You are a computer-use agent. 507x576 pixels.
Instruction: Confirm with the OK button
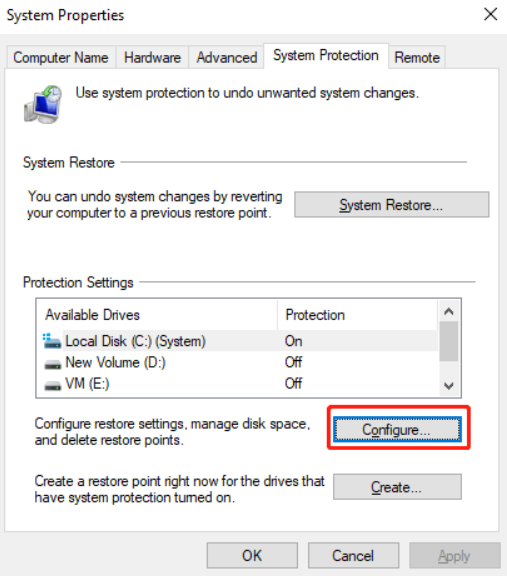(x=252, y=555)
